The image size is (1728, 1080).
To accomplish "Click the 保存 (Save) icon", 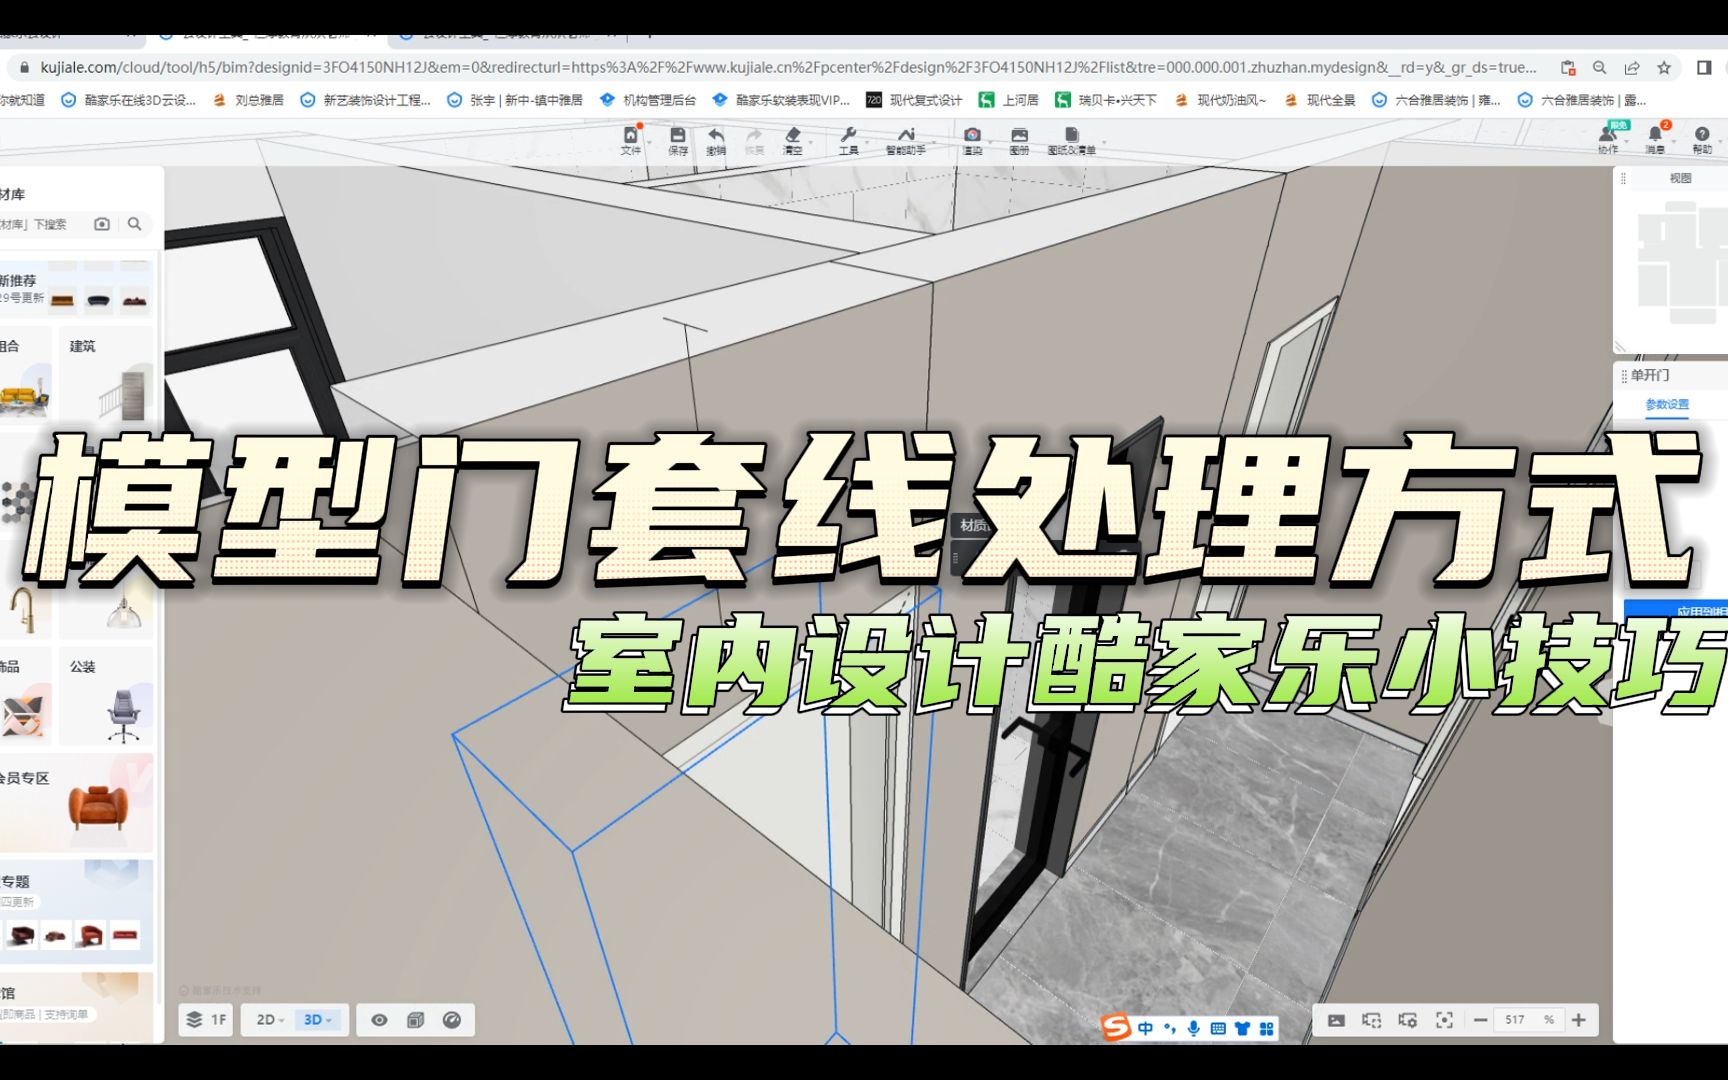I will 678,140.
